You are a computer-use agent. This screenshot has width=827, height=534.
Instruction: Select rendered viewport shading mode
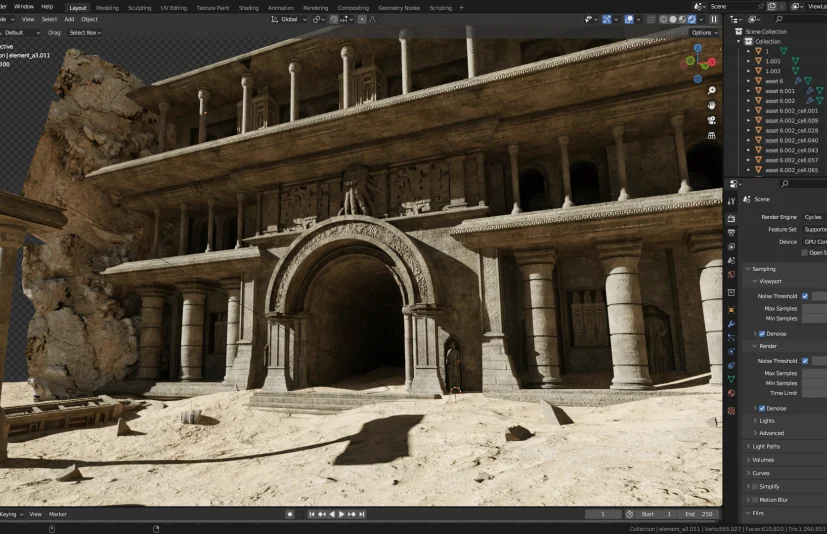pos(691,19)
